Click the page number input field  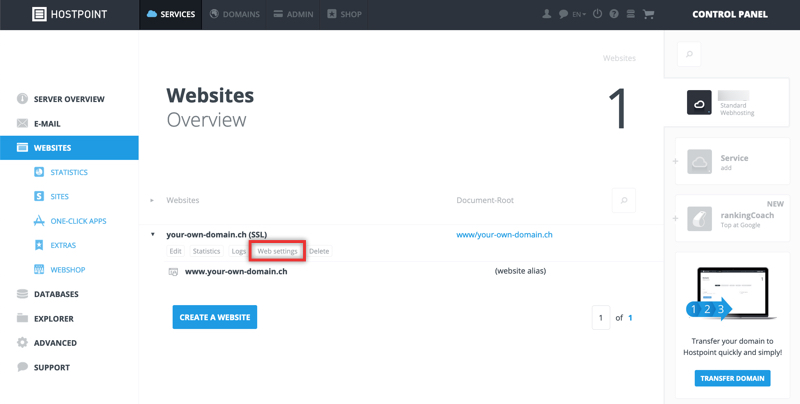coord(601,318)
